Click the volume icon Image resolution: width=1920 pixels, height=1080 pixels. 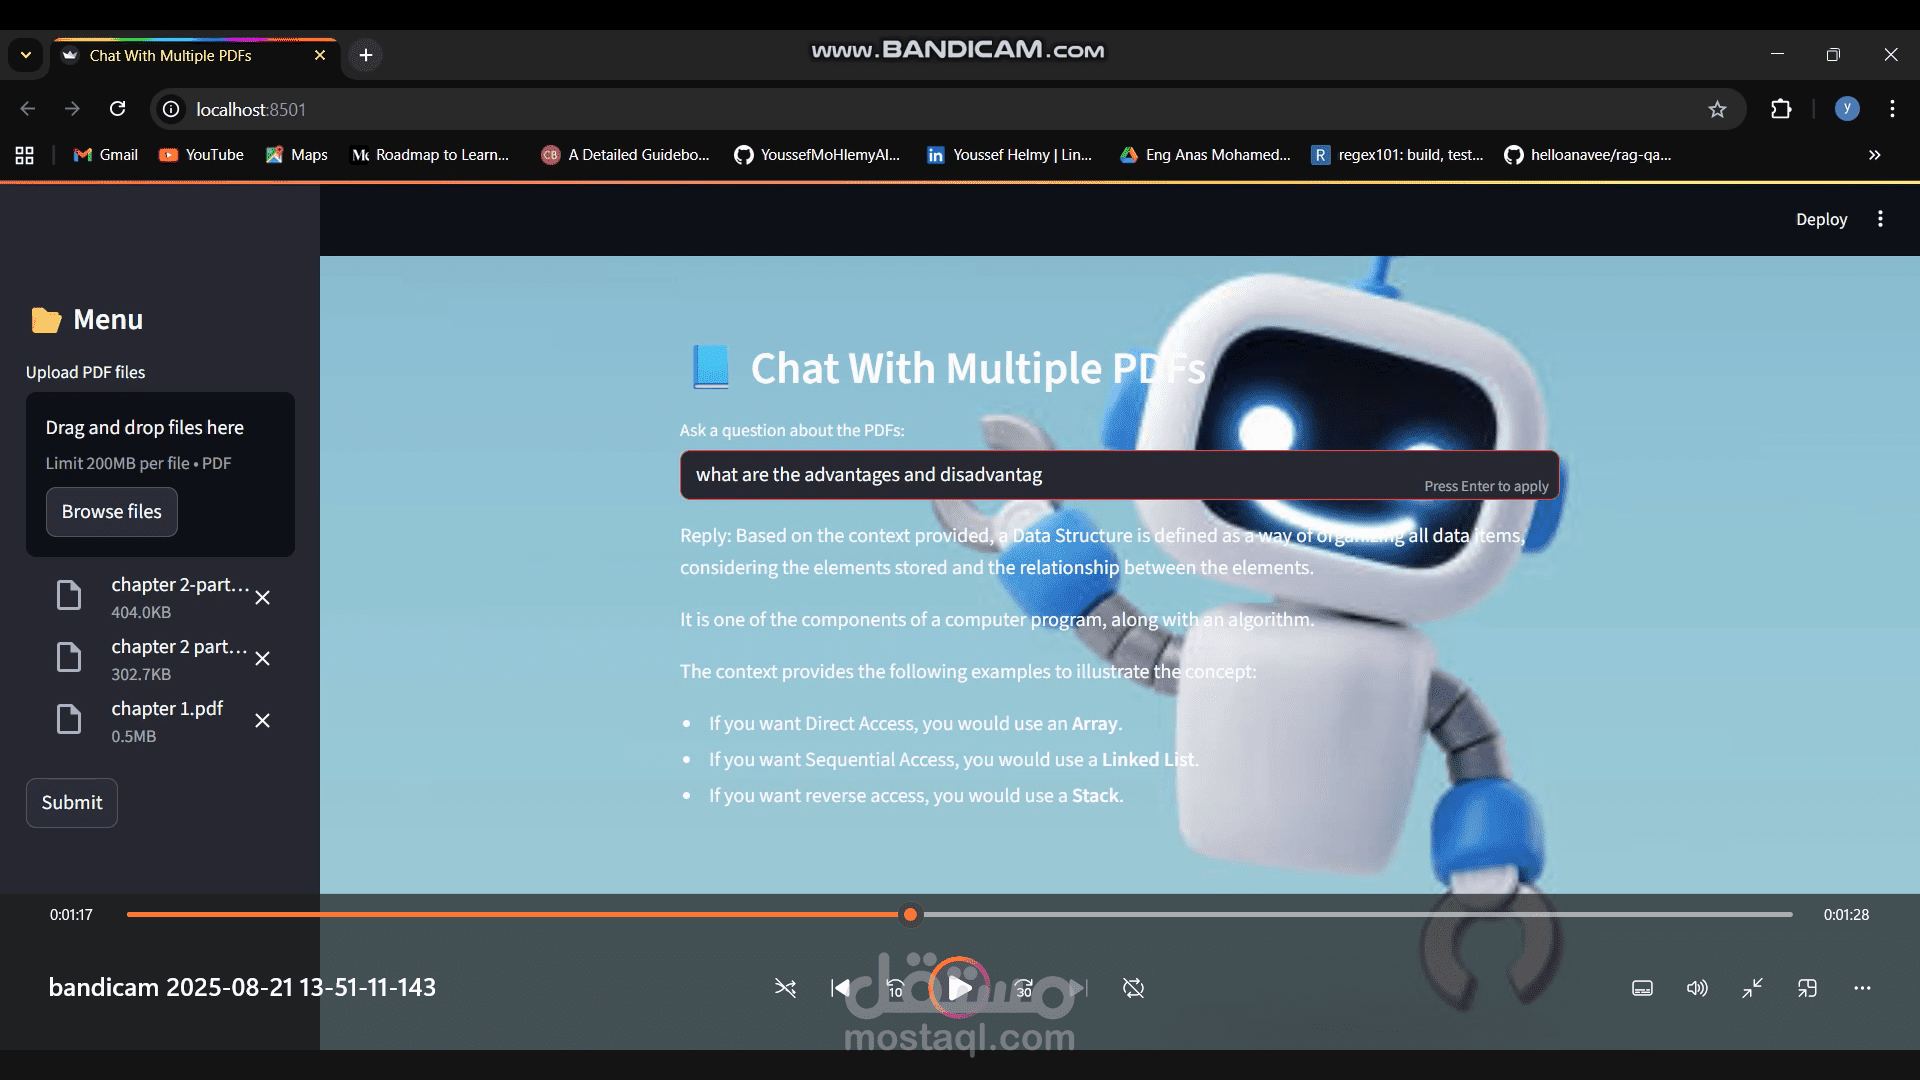pyautogui.click(x=1696, y=988)
